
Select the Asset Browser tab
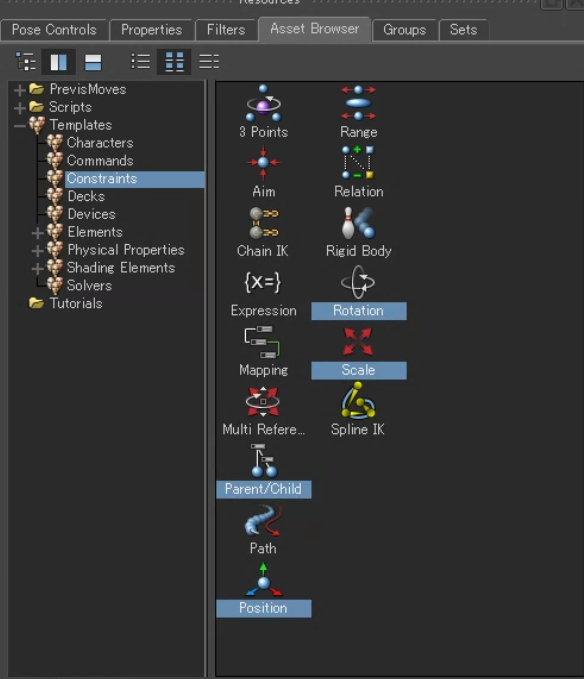click(x=315, y=29)
